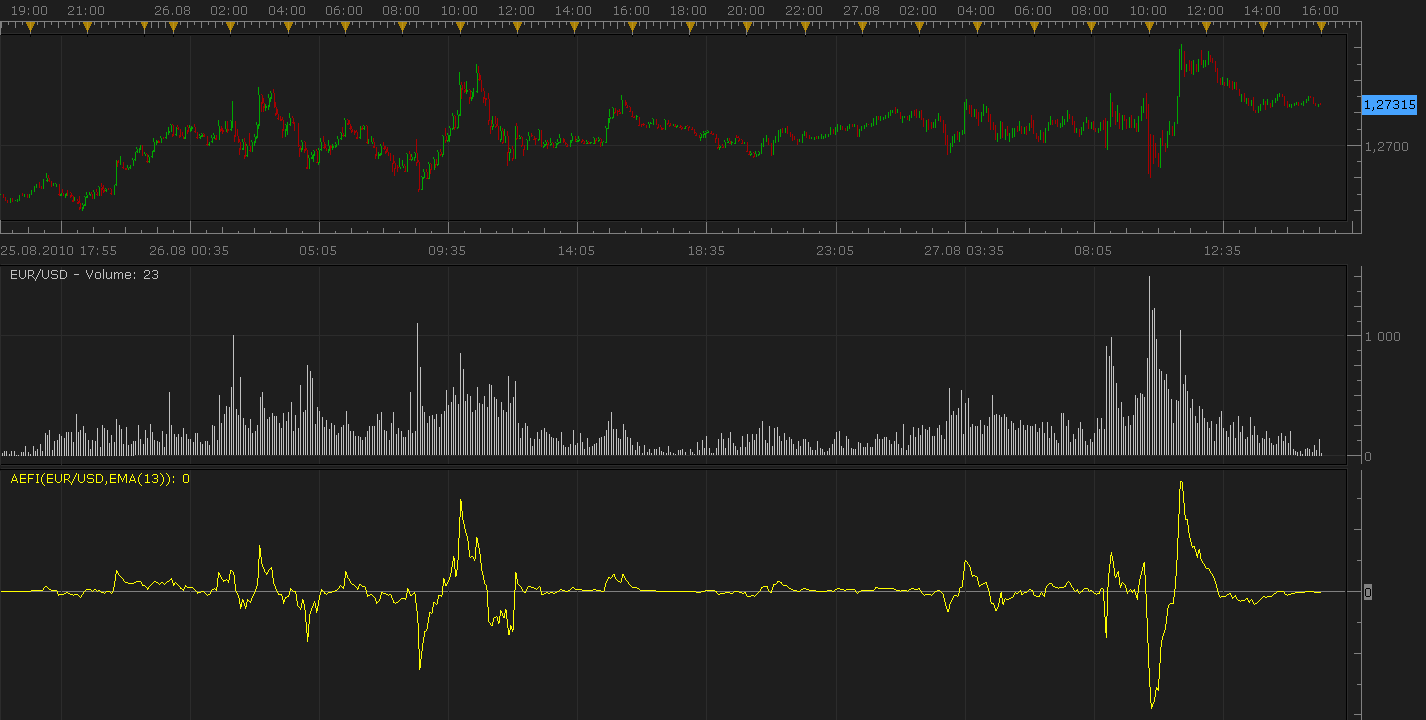1426x720 pixels.
Task: Select the timeline marker under 18:00
Action: click(690, 27)
